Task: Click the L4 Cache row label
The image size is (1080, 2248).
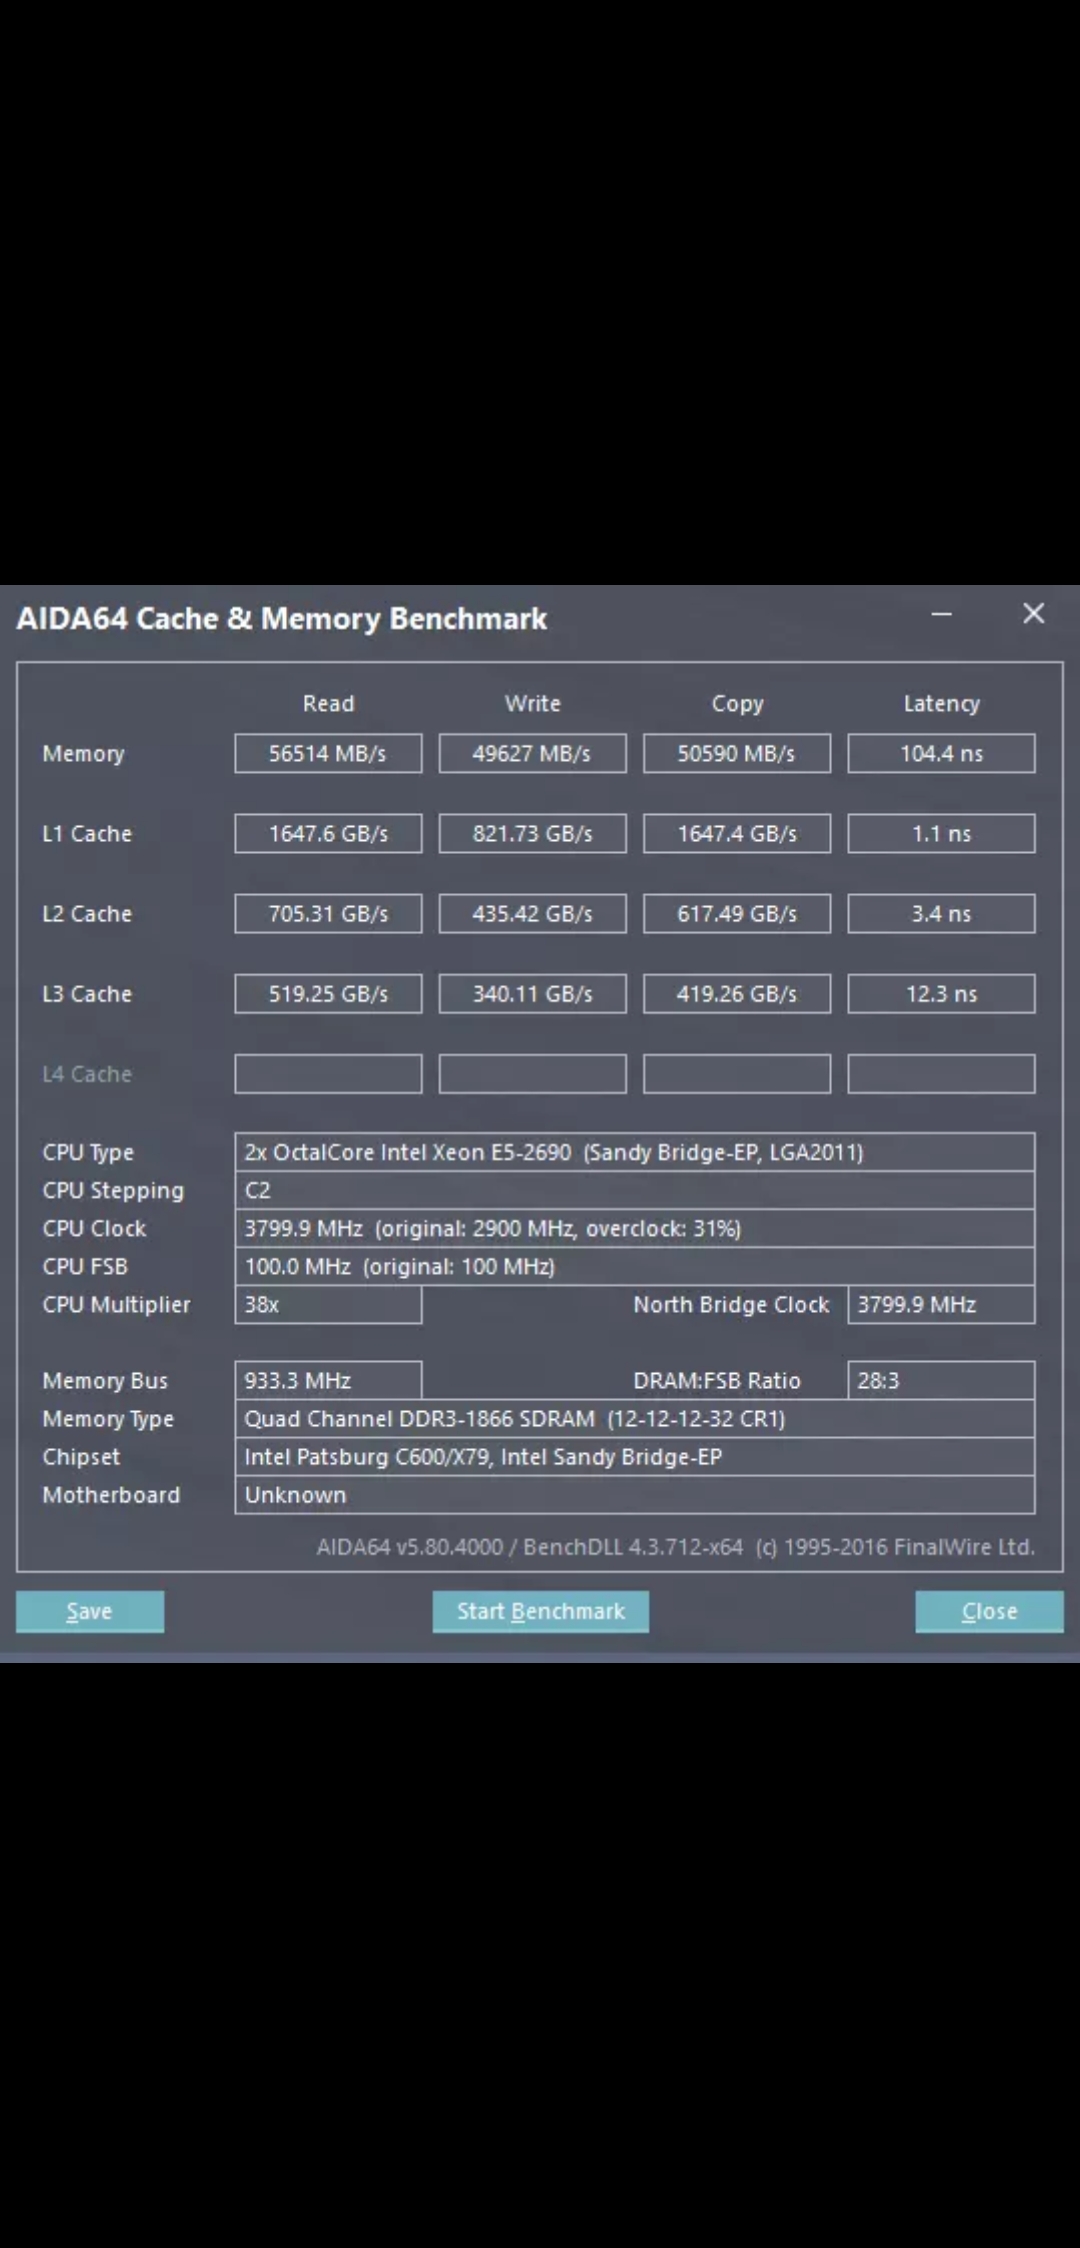Action: point(87,1074)
